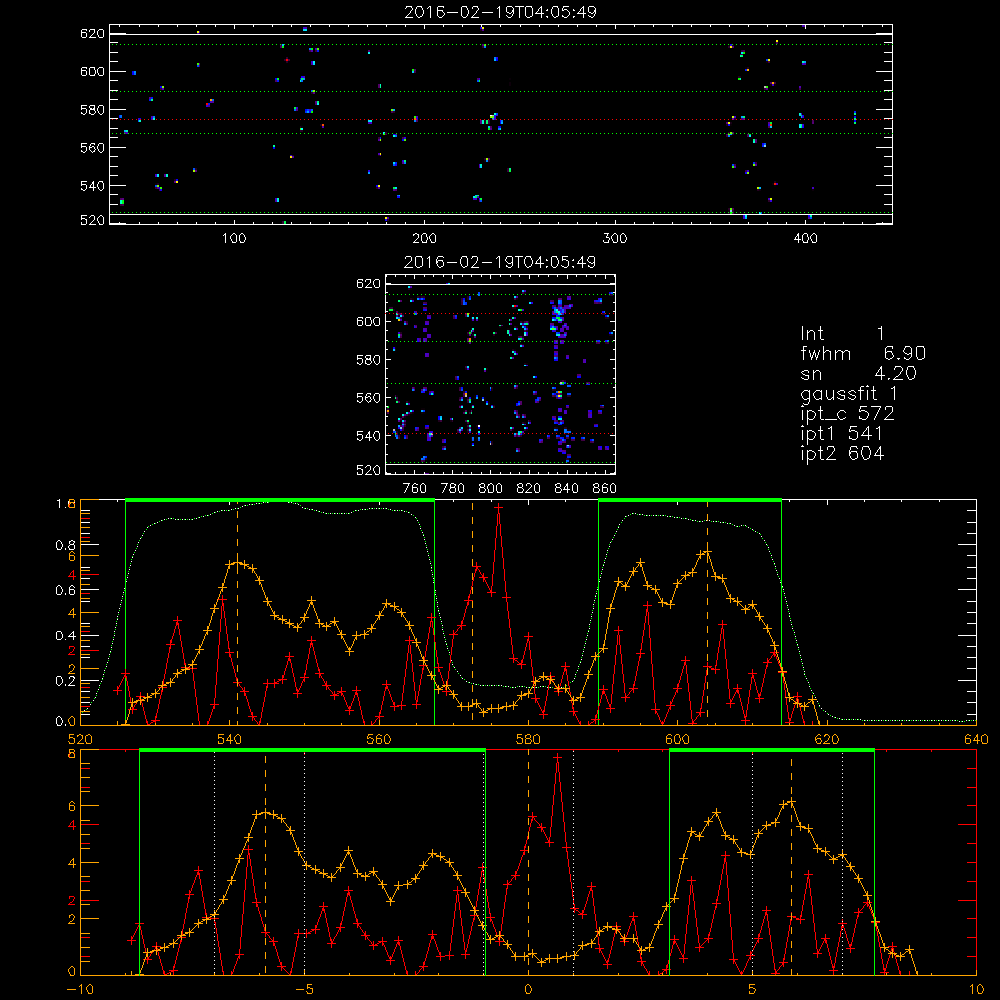Click the -10 label on bottom plot axis
This screenshot has width=1000, height=1000.
(80, 990)
